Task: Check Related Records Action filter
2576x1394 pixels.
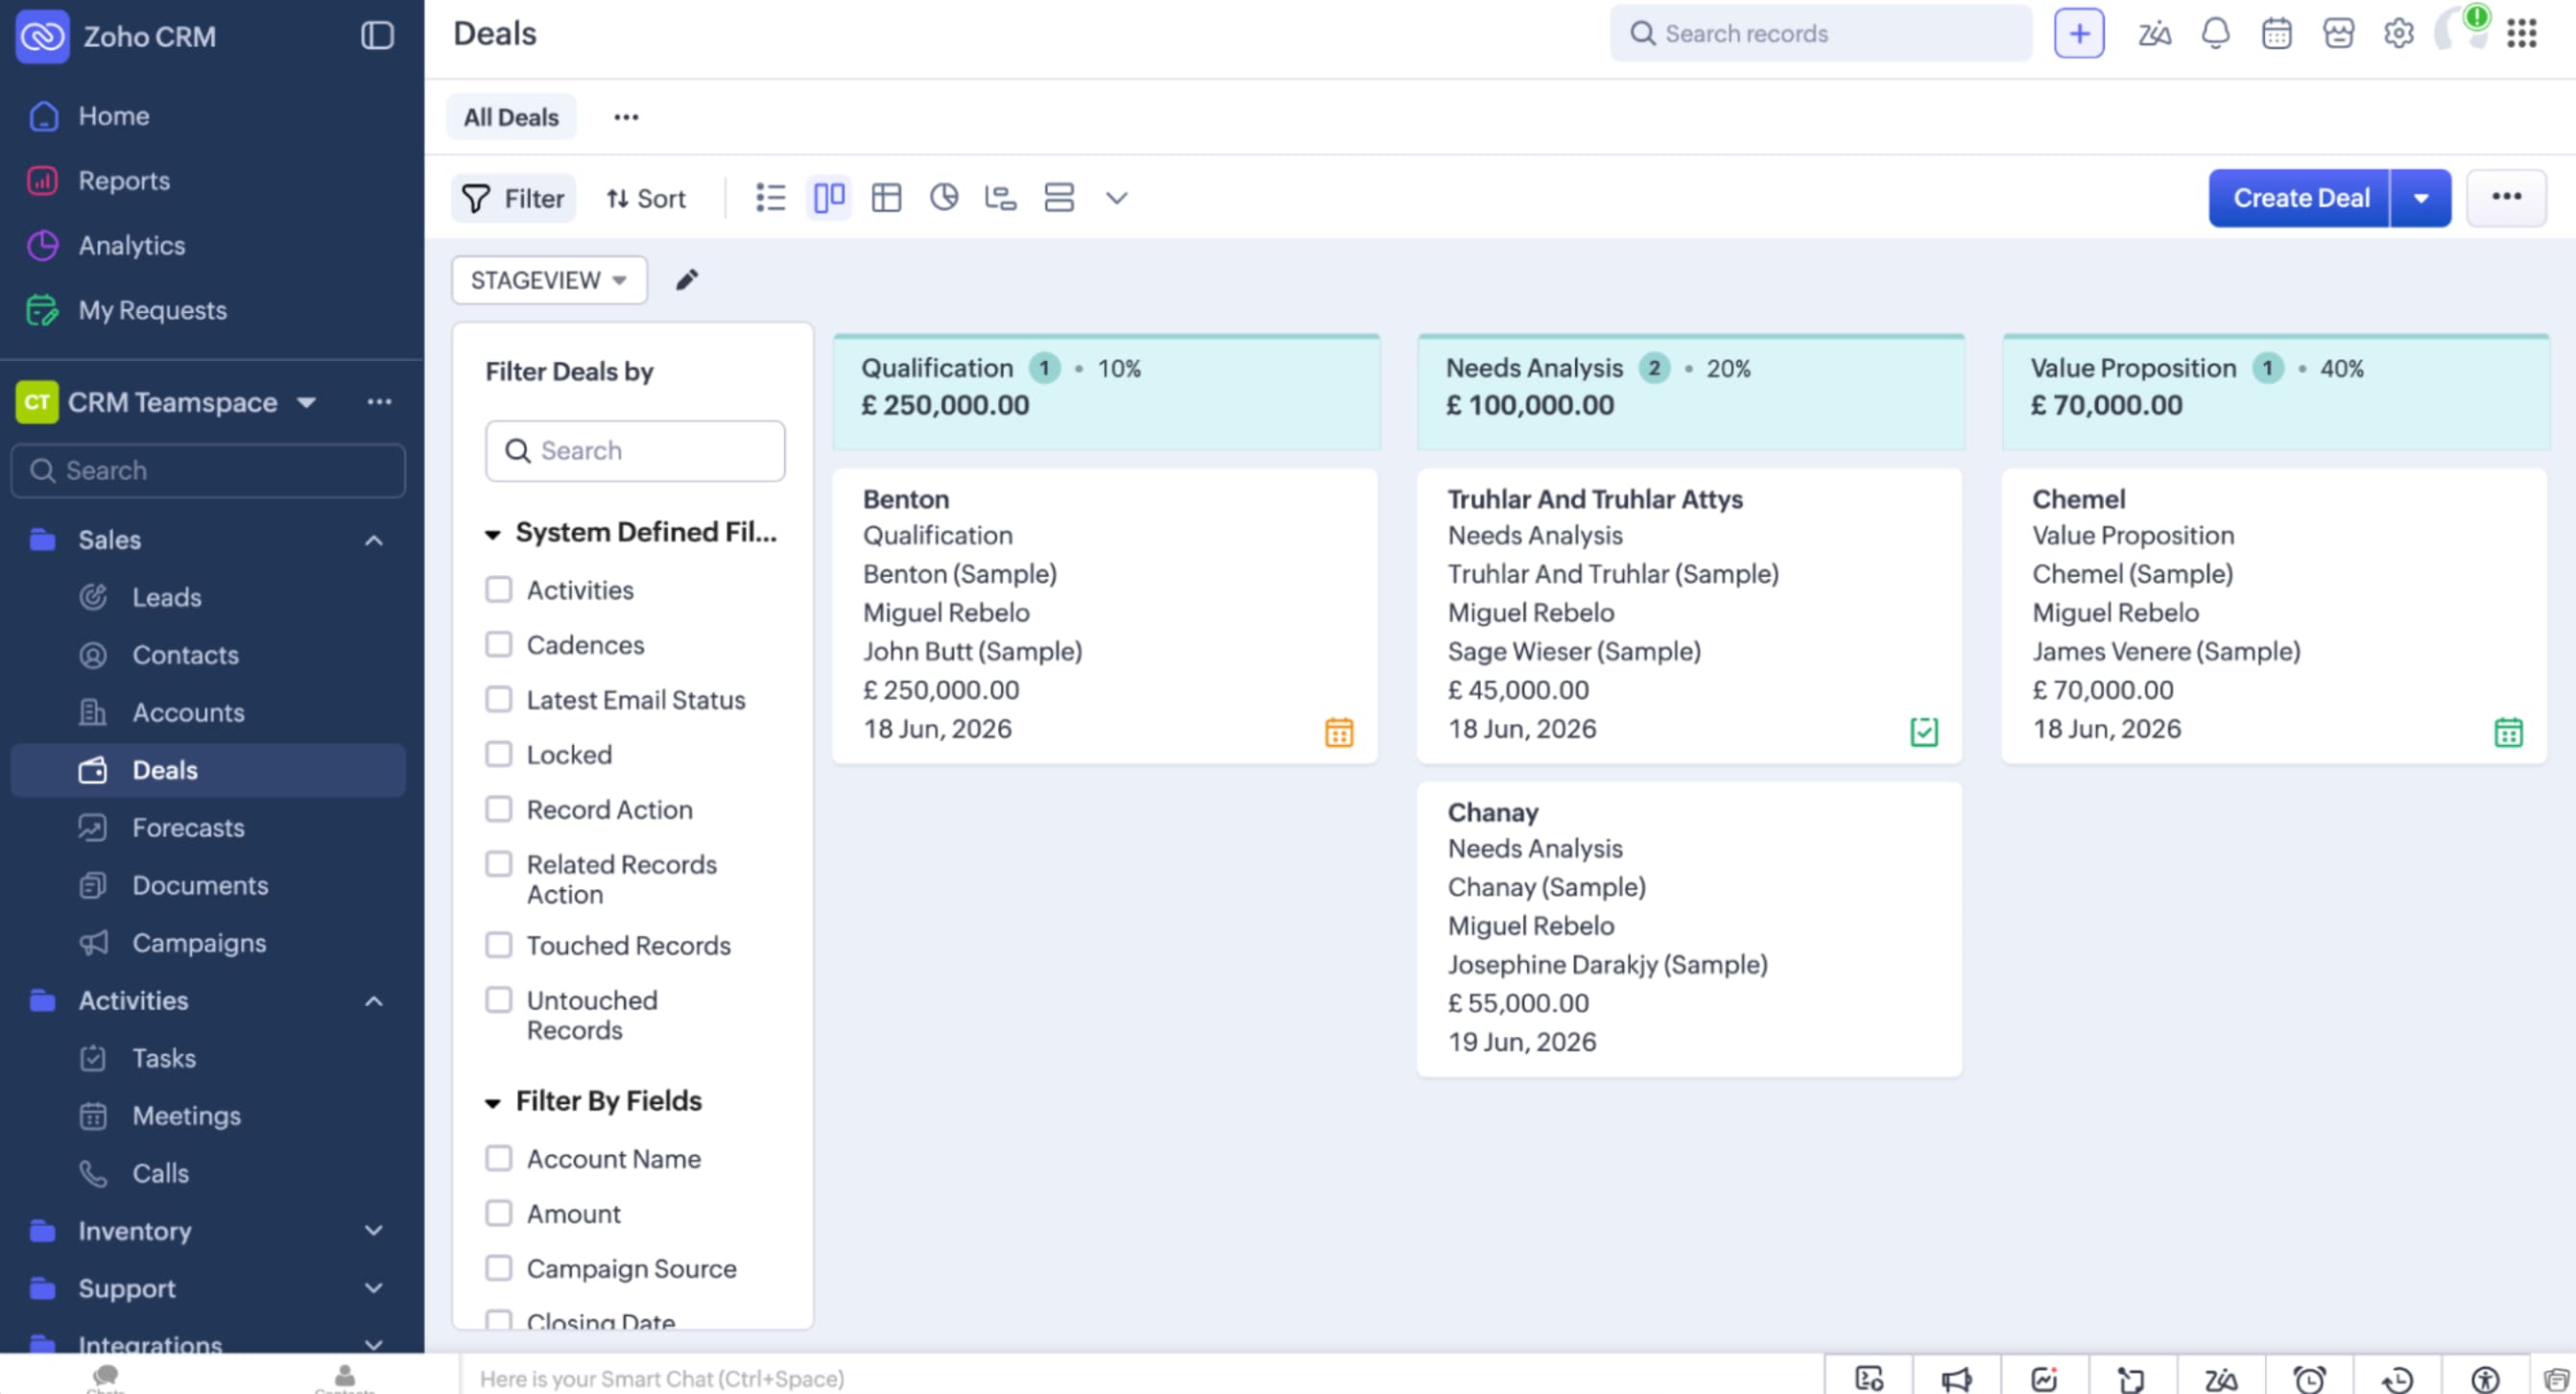Action: click(x=498, y=865)
